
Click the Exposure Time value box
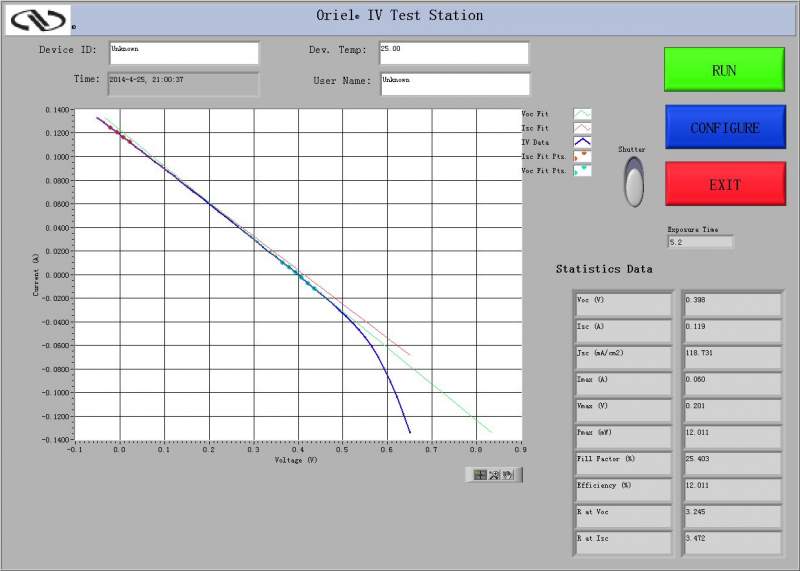tap(701, 242)
